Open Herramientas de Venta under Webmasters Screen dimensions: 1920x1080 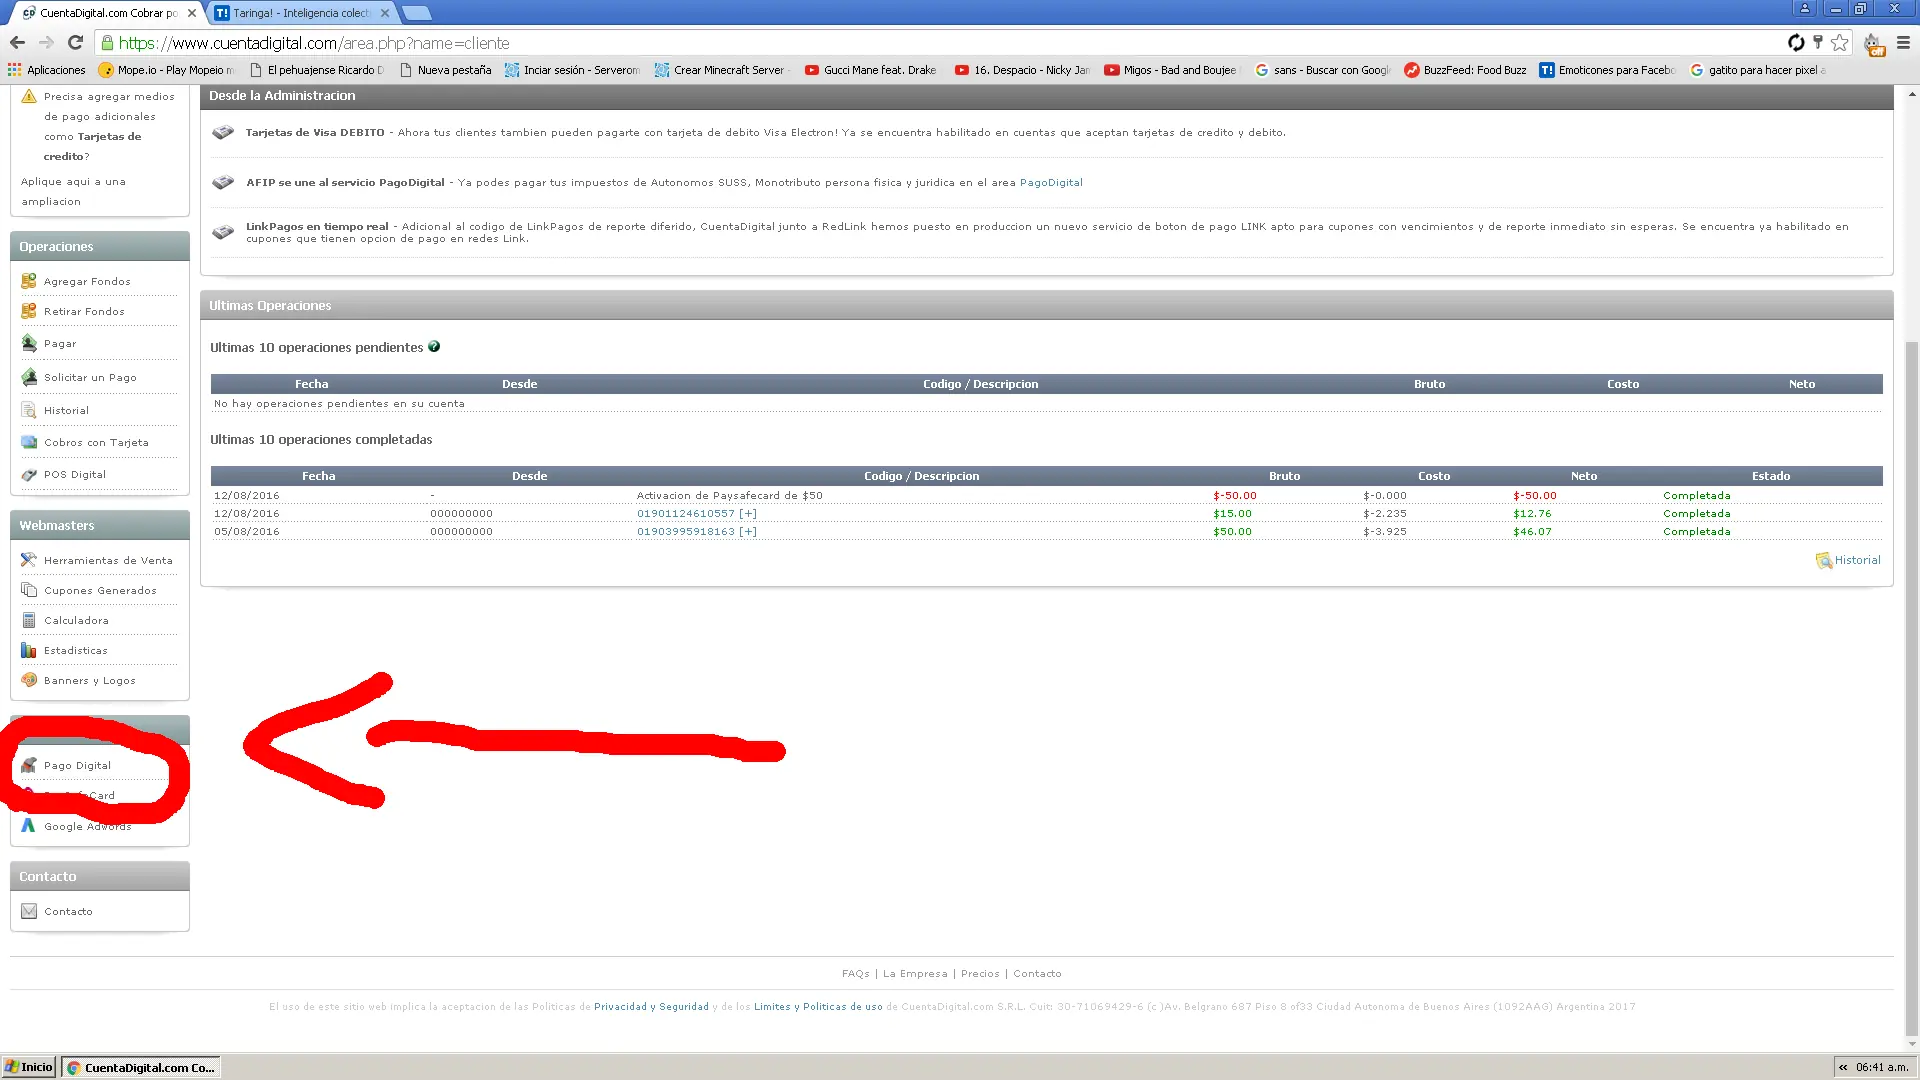[x=108, y=561]
